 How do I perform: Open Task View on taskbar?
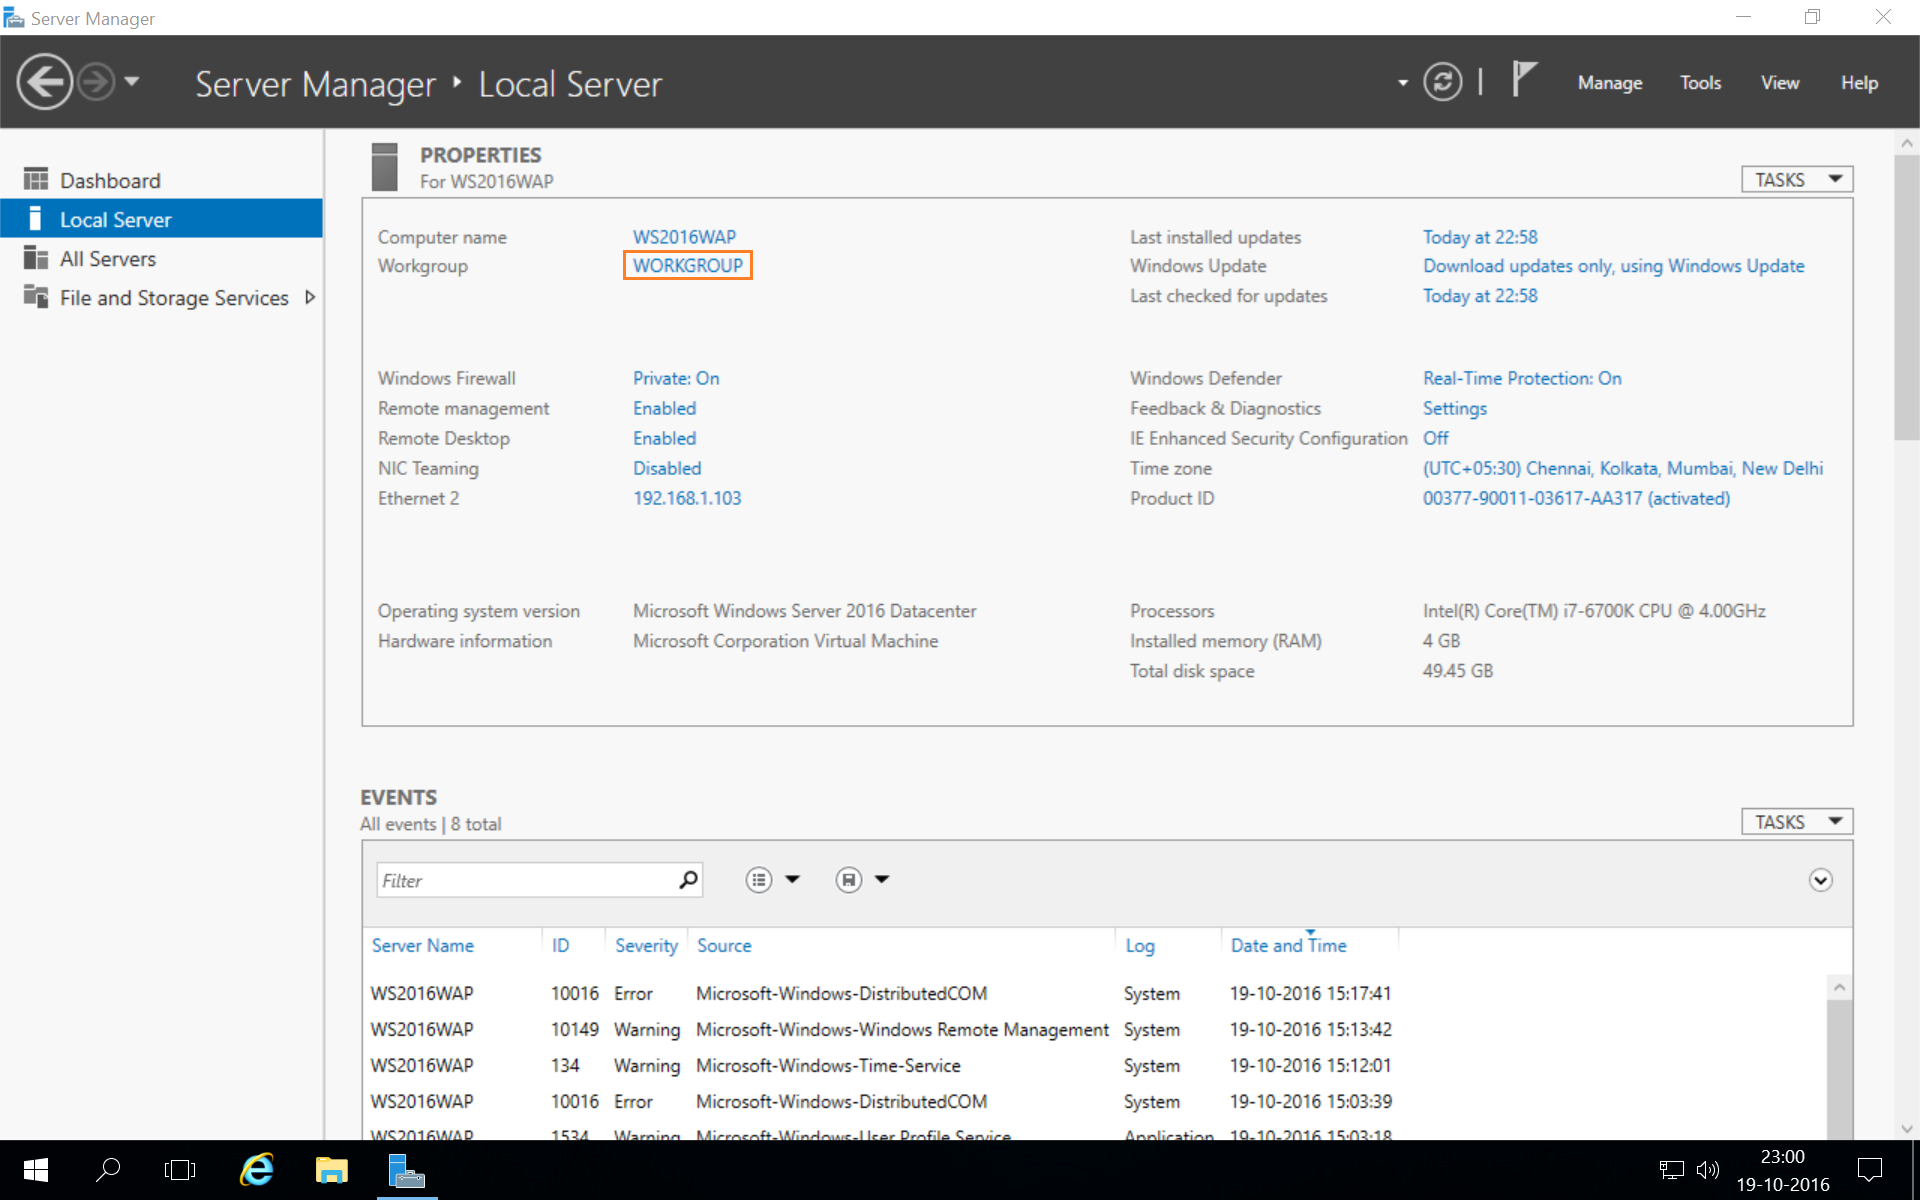tap(180, 1169)
